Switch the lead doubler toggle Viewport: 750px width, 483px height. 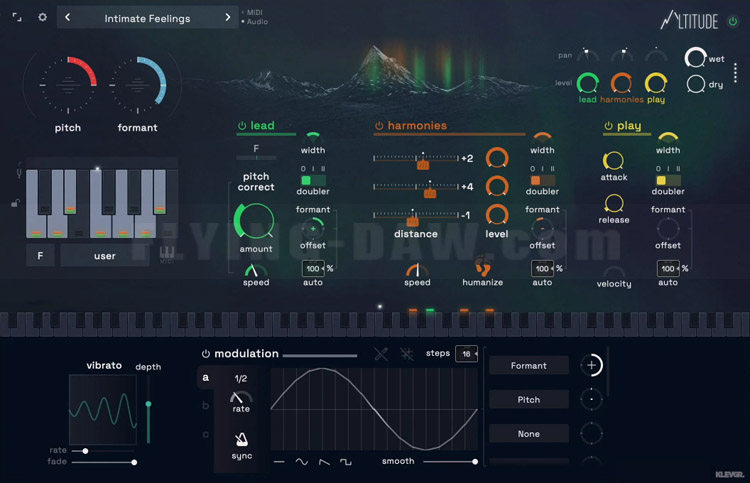click(x=313, y=180)
